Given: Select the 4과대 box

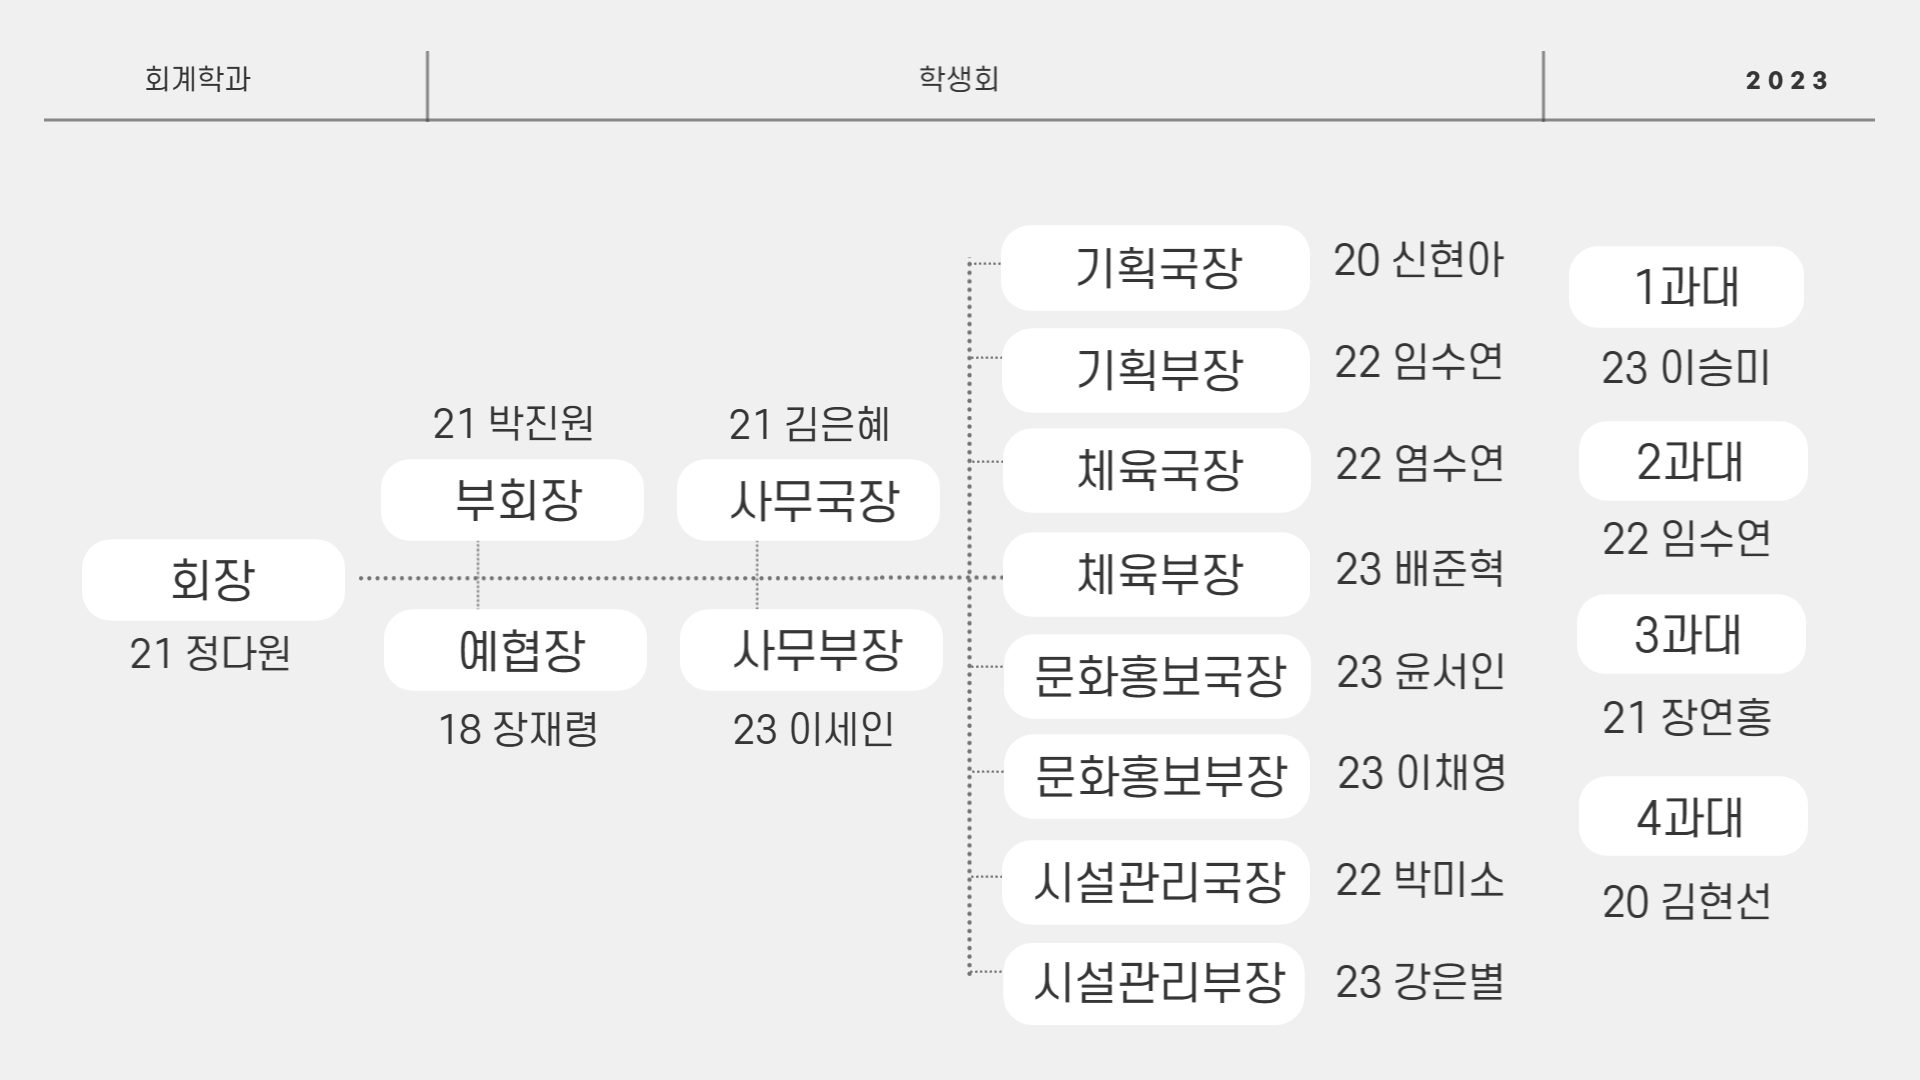Looking at the screenshot, I should (x=1693, y=816).
